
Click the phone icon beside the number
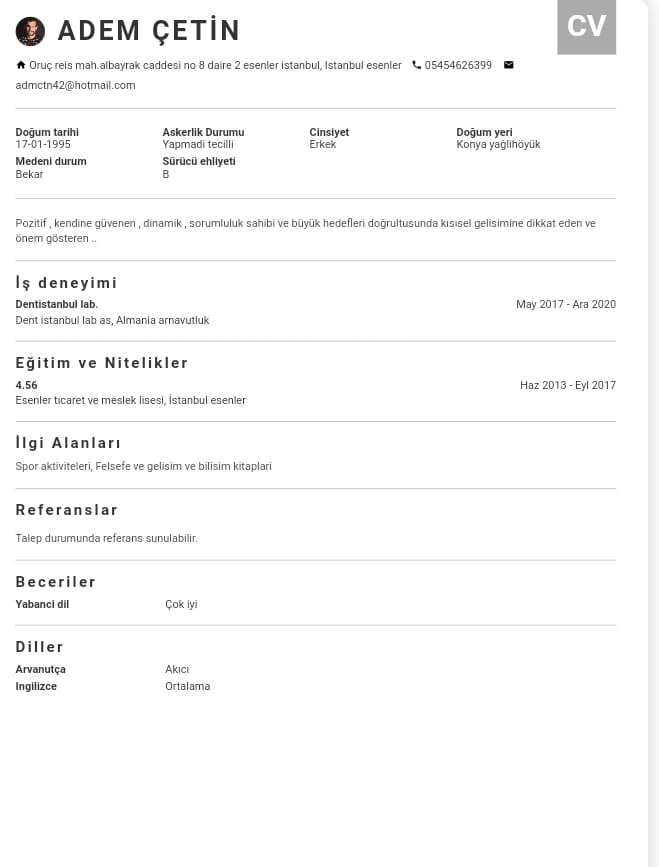(416, 65)
